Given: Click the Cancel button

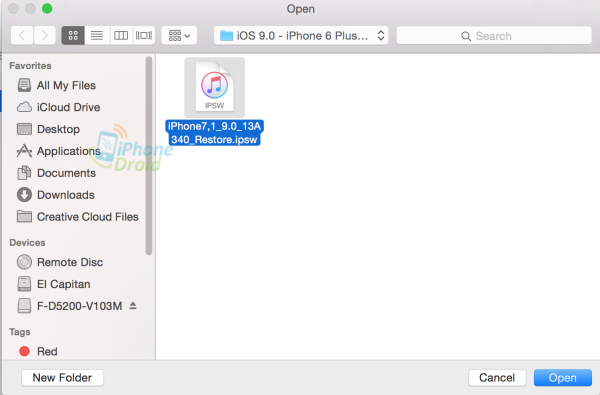Looking at the screenshot, I should 497,378.
